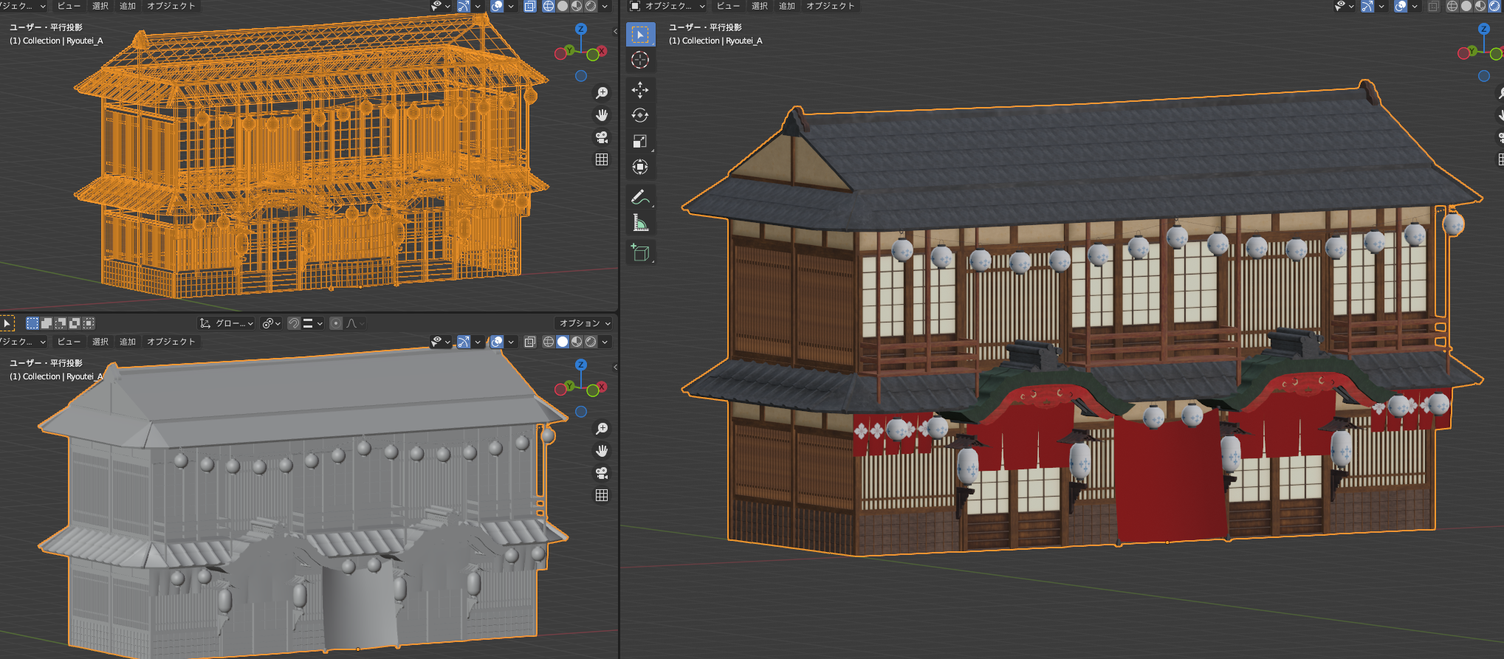This screenshot has height=659, width=1504.
Task: Switch perspective/orthographic grid icon in solid viewport
Action: [602, 495]
